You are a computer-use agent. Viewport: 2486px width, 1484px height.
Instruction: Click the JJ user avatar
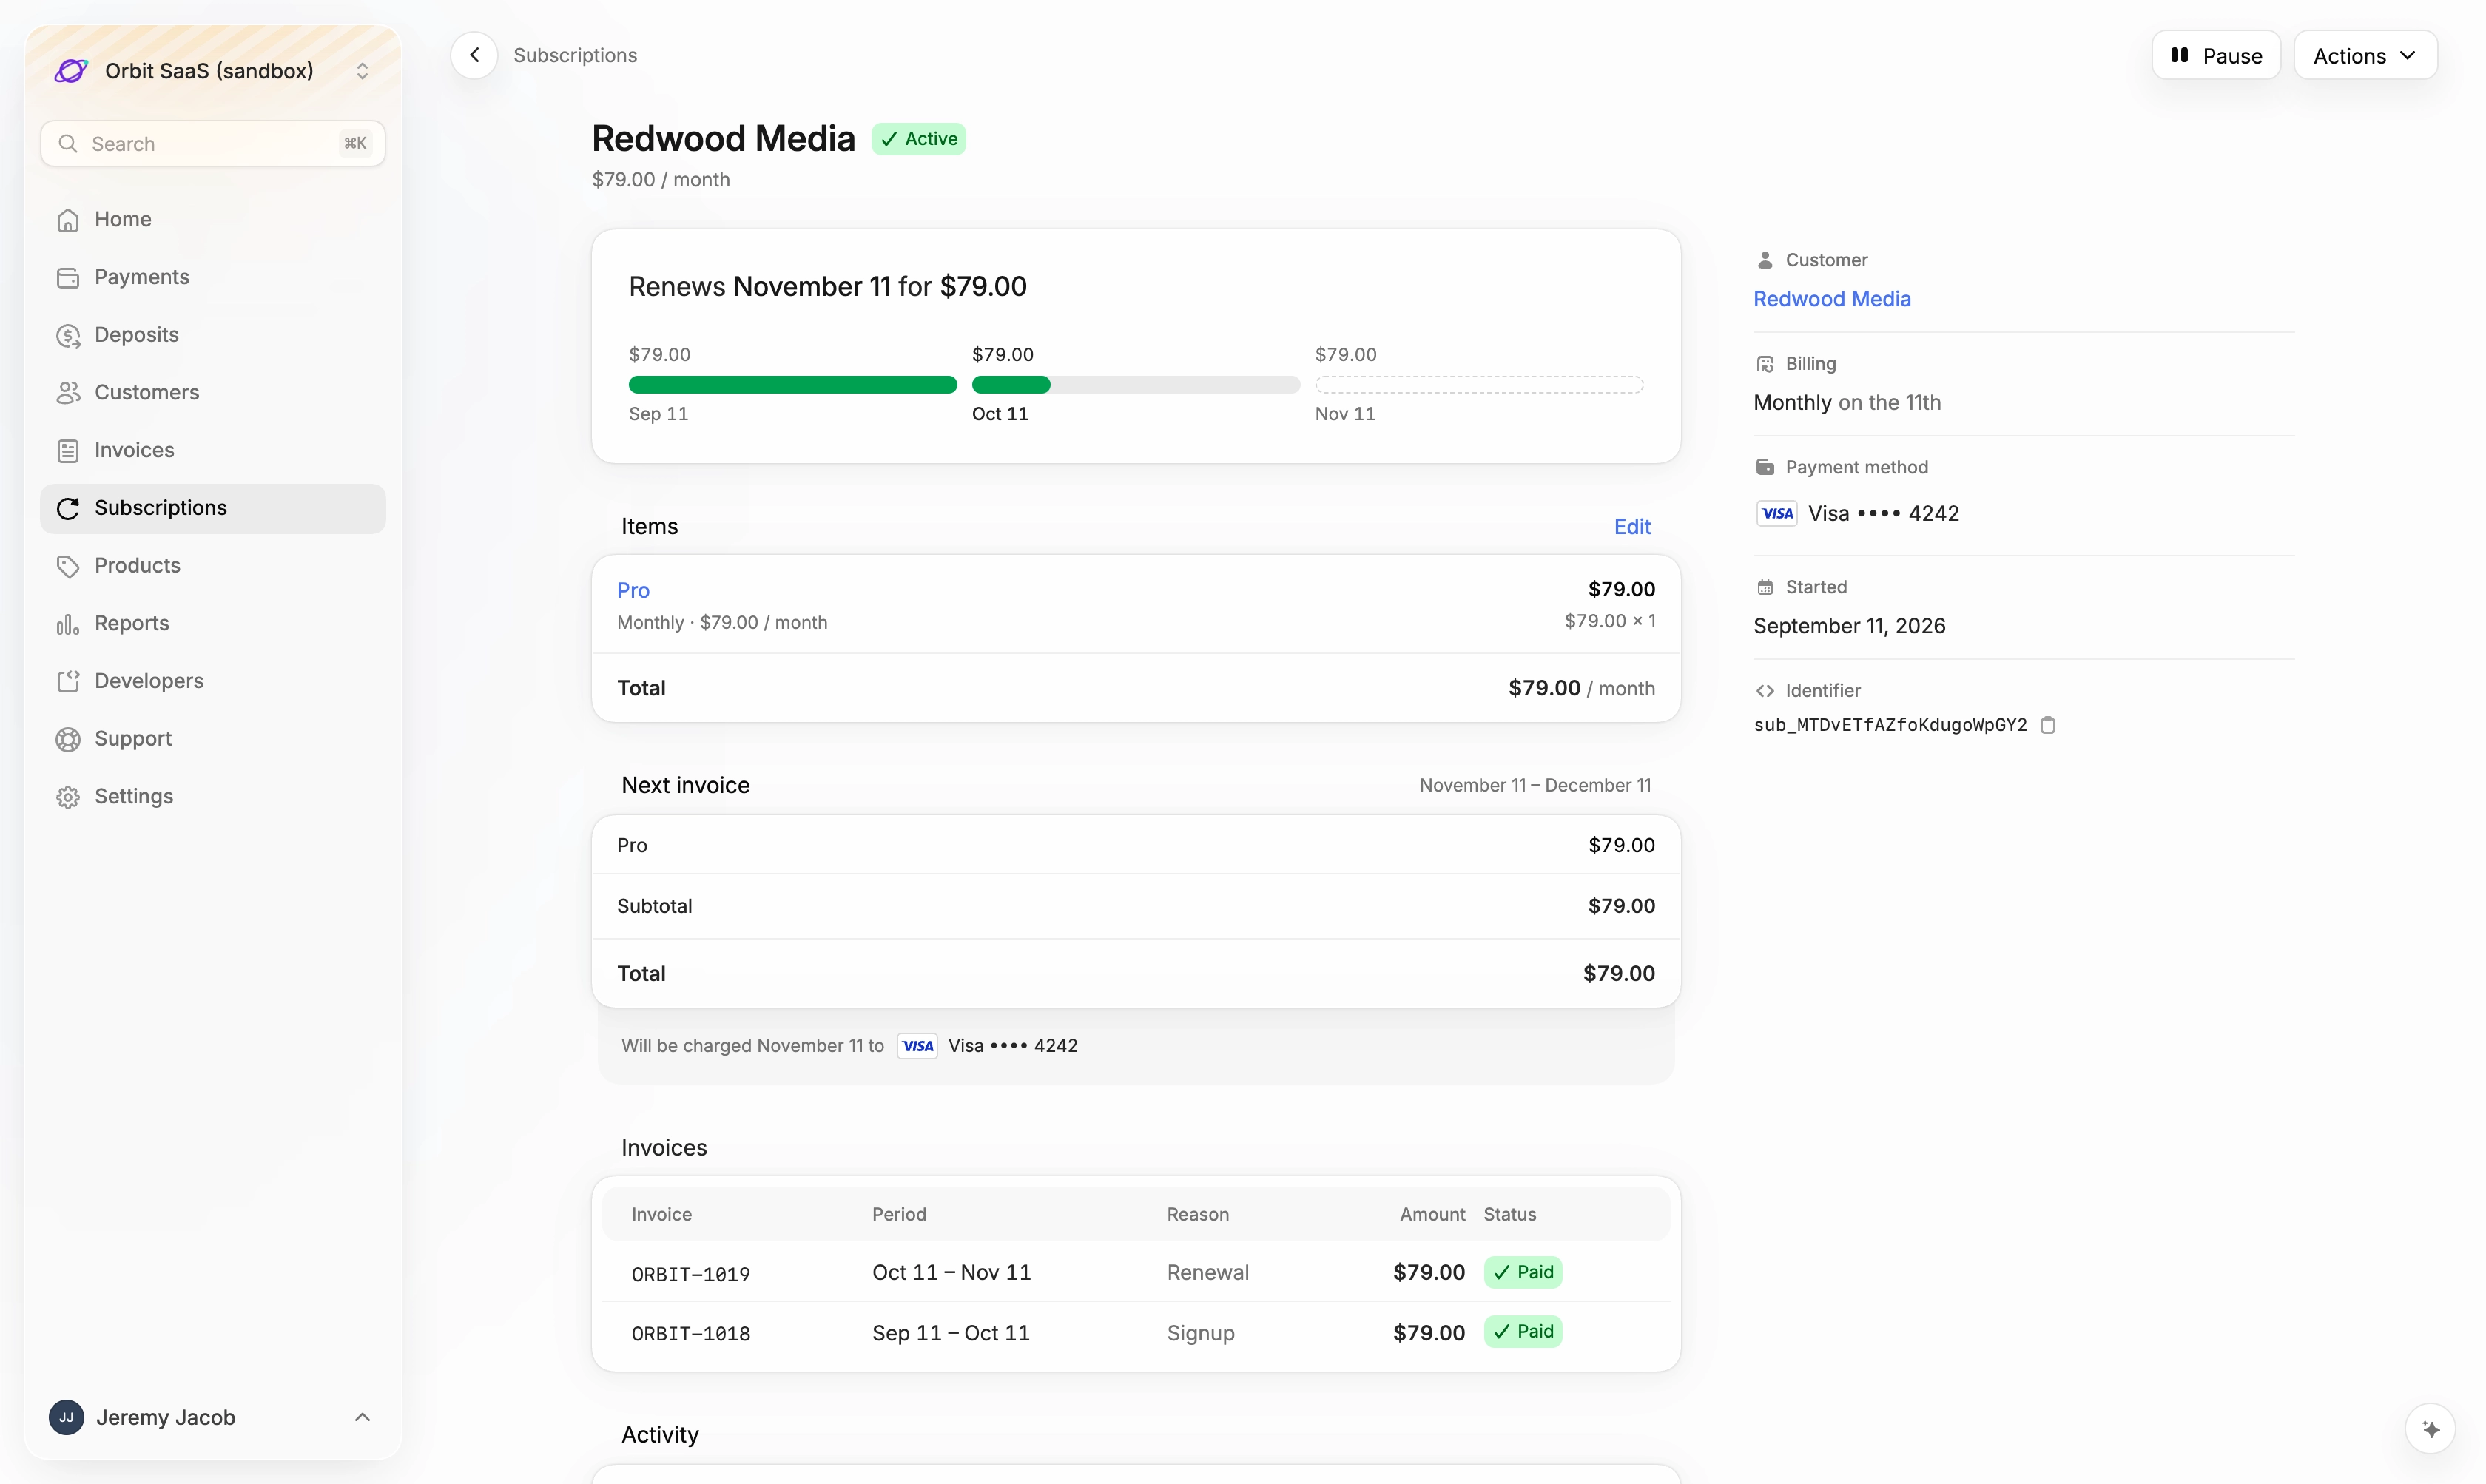pos(67,1418)
